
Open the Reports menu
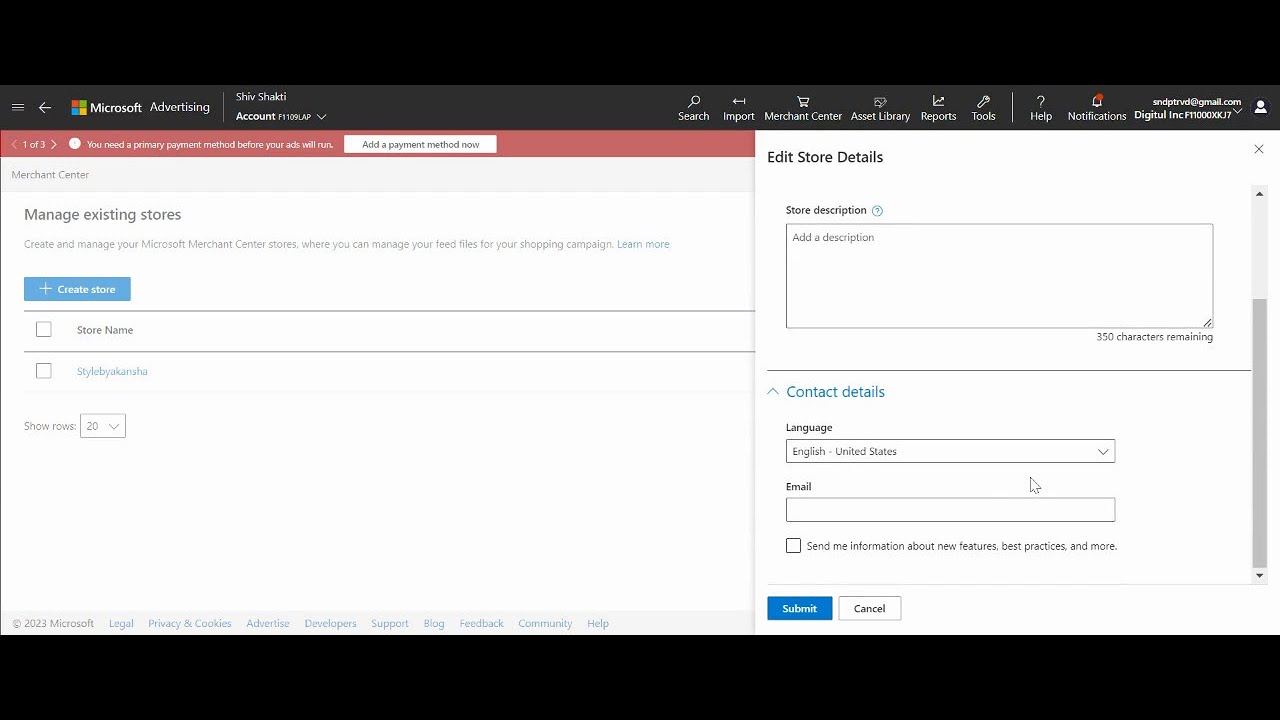click(x=938, y=108)
